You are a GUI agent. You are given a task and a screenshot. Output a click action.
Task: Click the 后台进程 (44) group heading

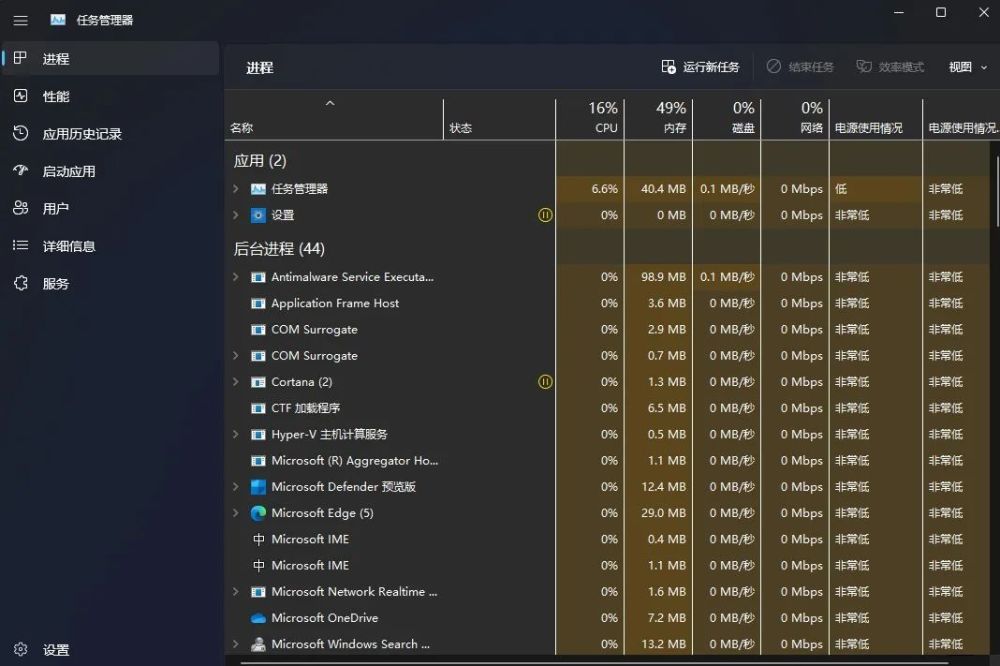(279, 249)
